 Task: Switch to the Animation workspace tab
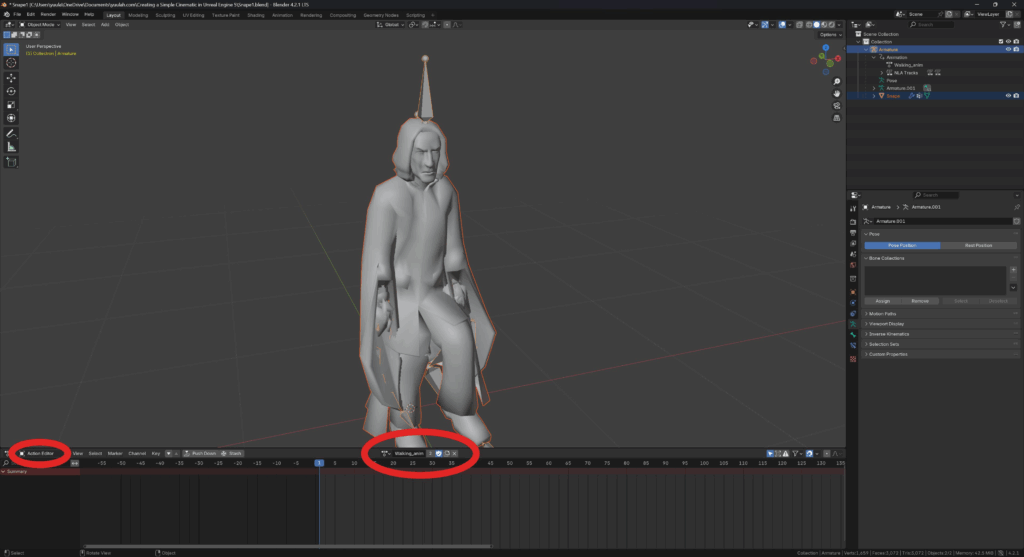[x=283, y=15]
